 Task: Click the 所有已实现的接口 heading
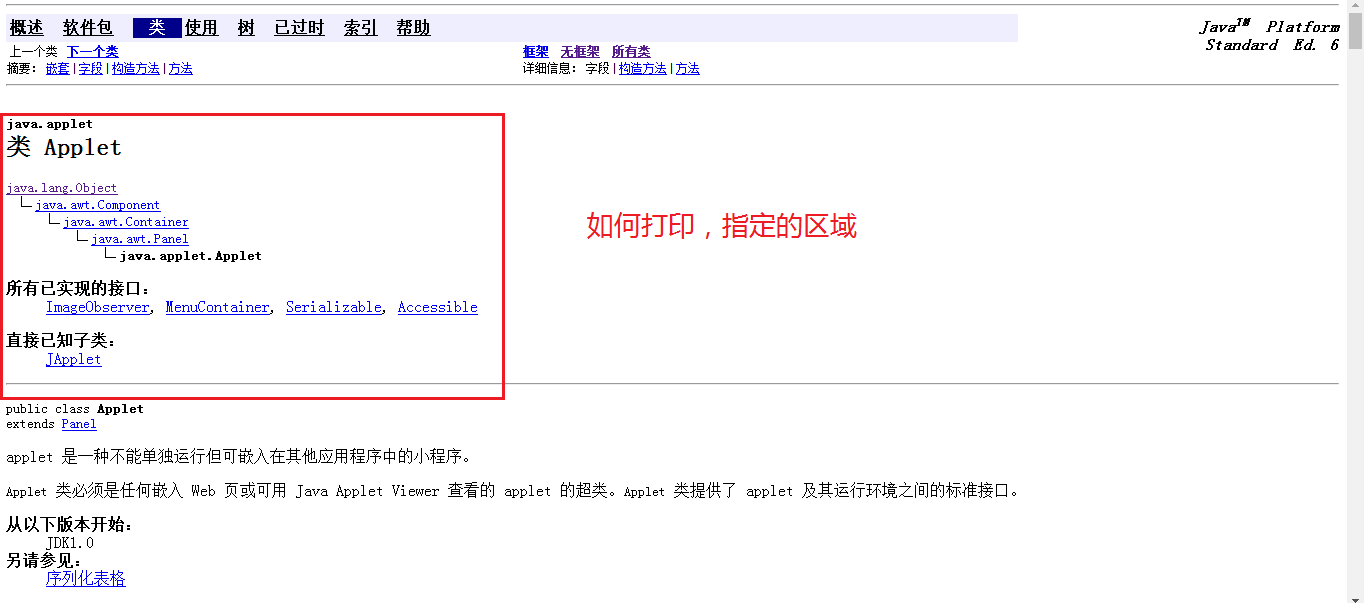point(78,289)
